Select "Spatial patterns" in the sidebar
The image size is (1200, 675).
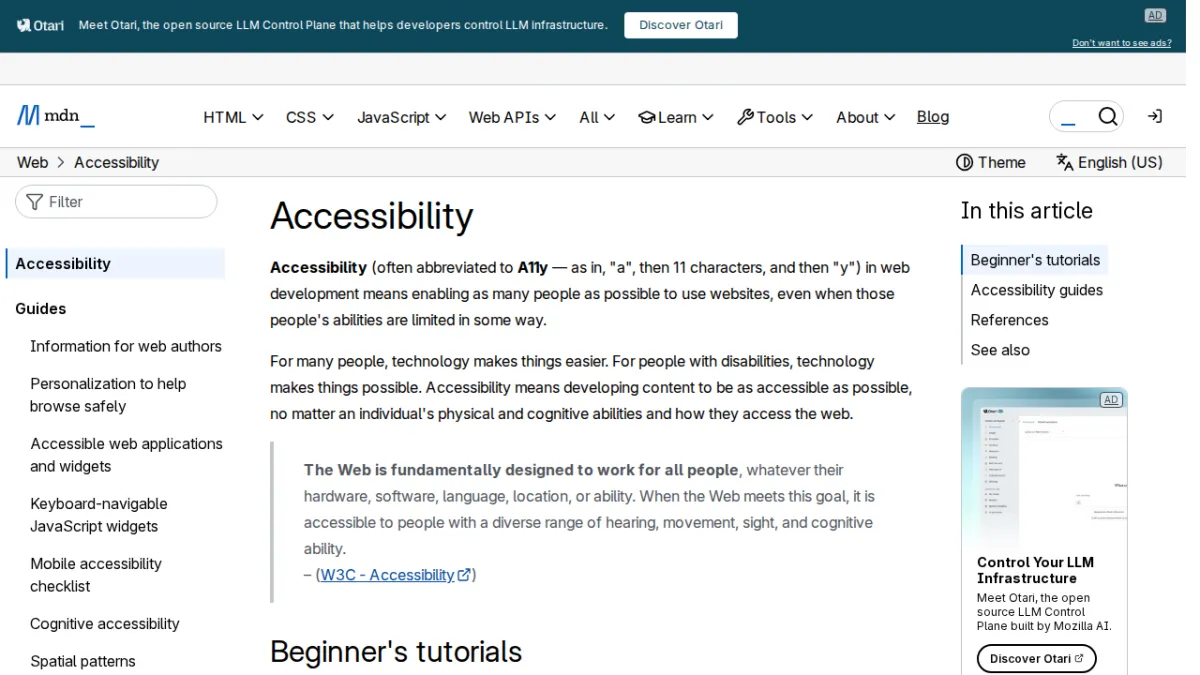tap(83, 661)
